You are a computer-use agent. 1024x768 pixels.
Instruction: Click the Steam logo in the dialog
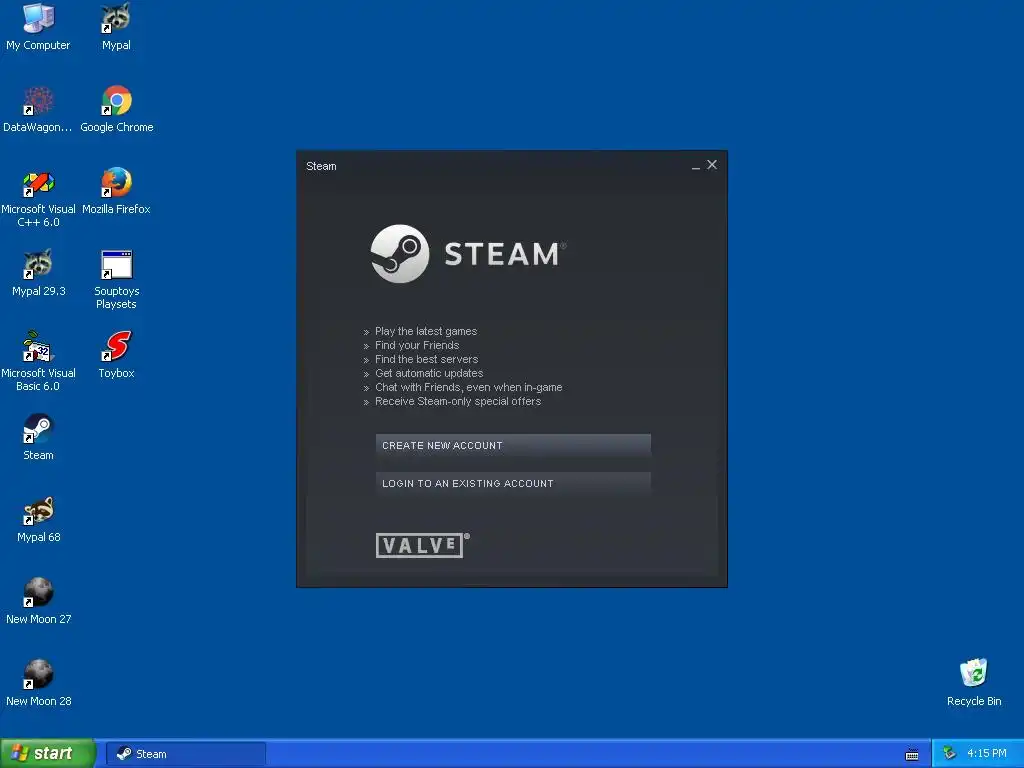468,254
